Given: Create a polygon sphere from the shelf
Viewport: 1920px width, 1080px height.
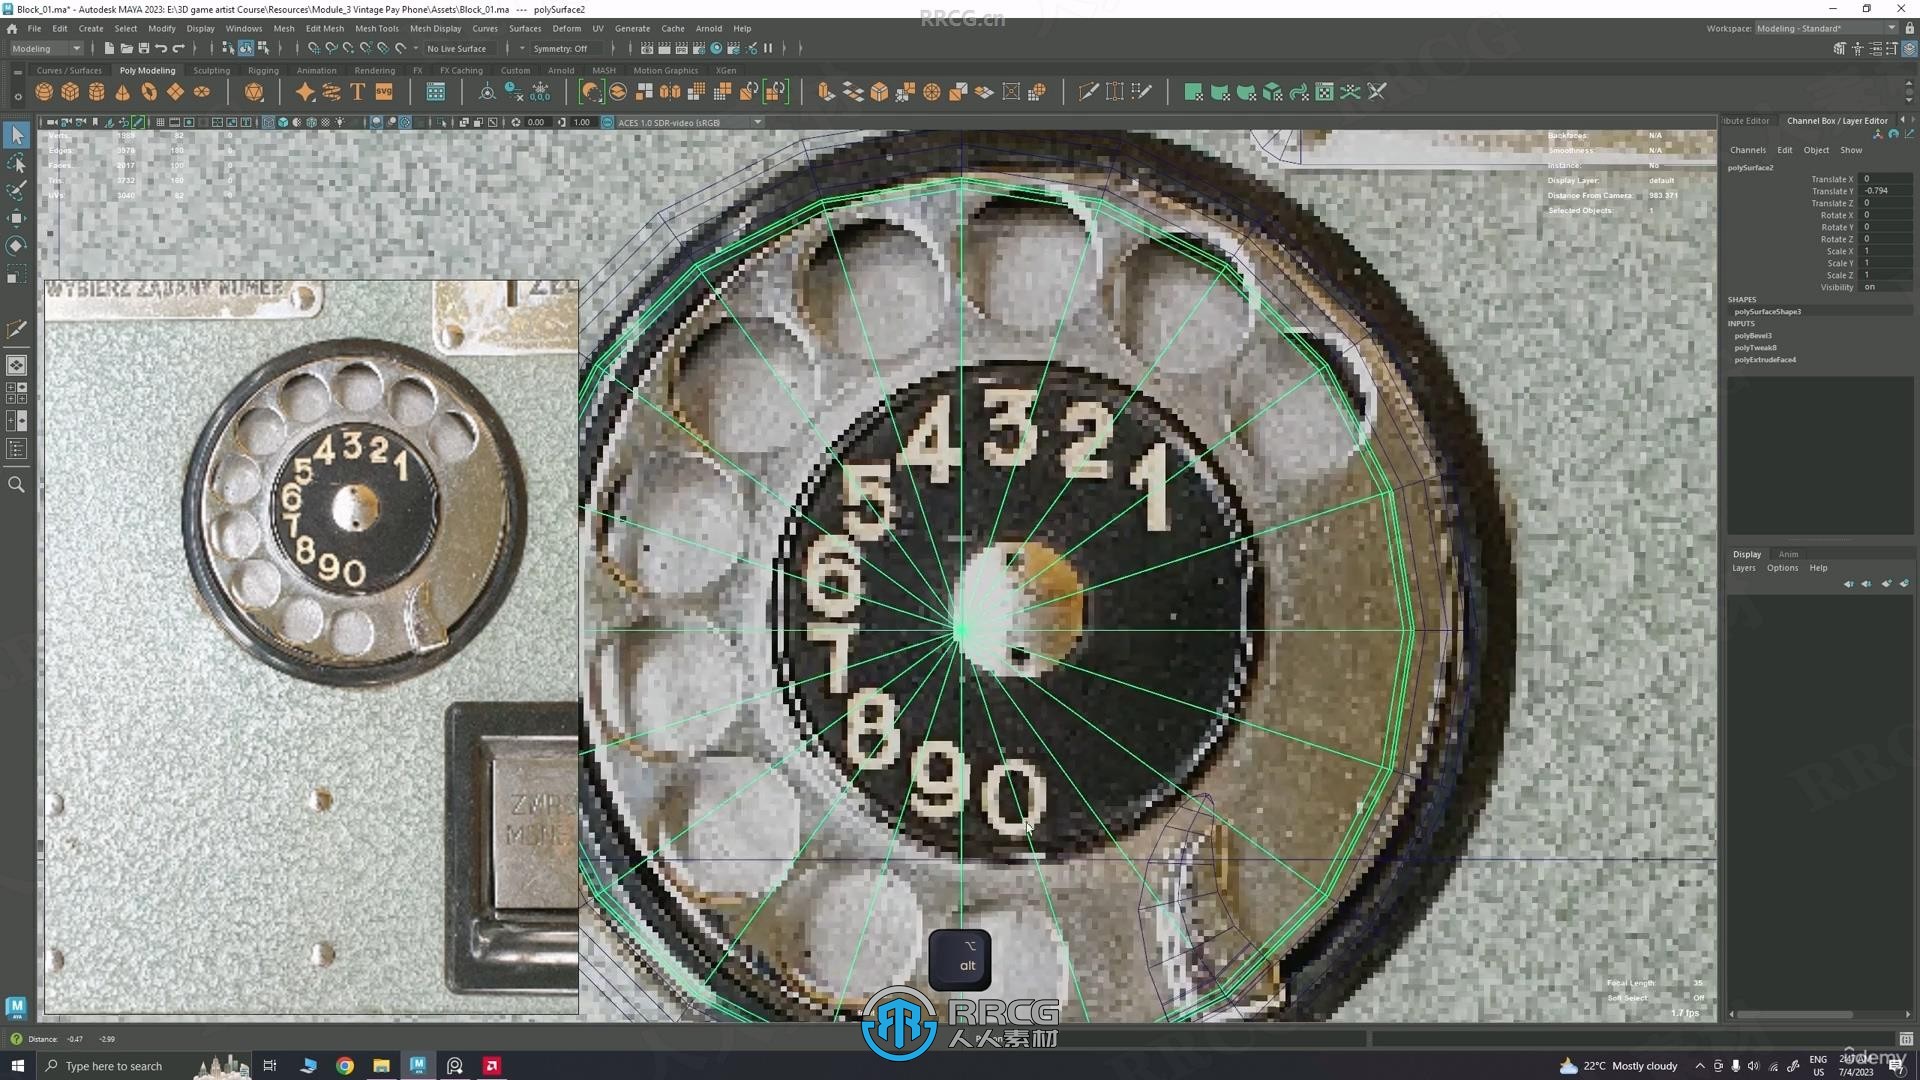Looking at the screenshot, I should tap(44, 92).
